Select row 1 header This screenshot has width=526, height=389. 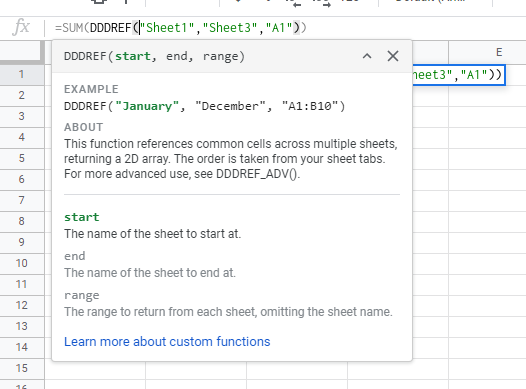[21, 74]
